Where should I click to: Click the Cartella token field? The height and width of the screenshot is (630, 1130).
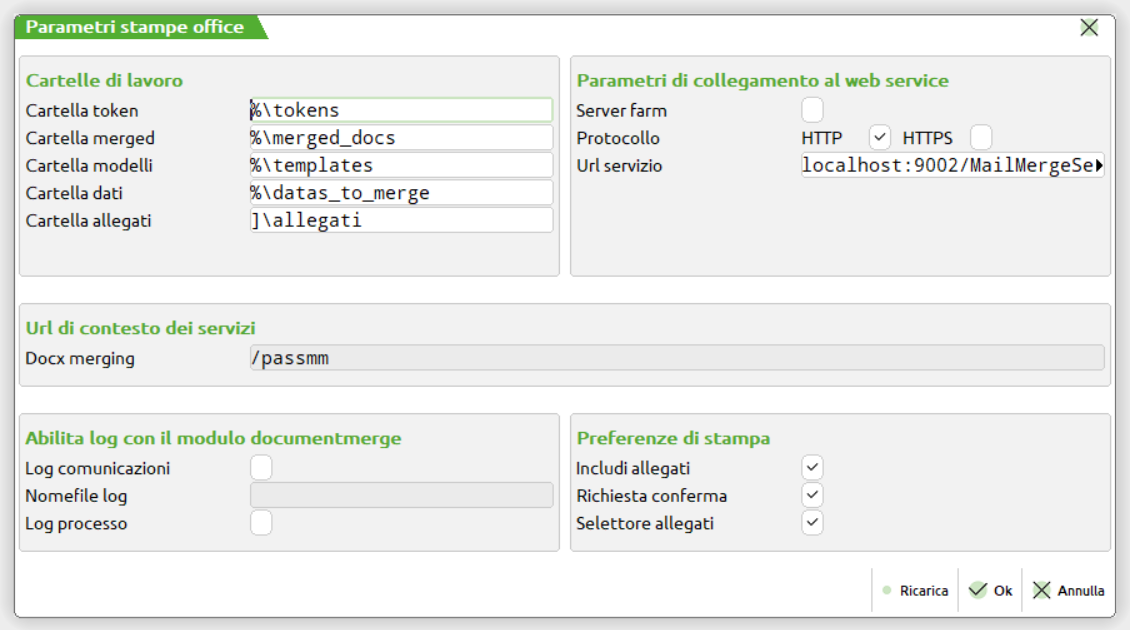[400, 110]
